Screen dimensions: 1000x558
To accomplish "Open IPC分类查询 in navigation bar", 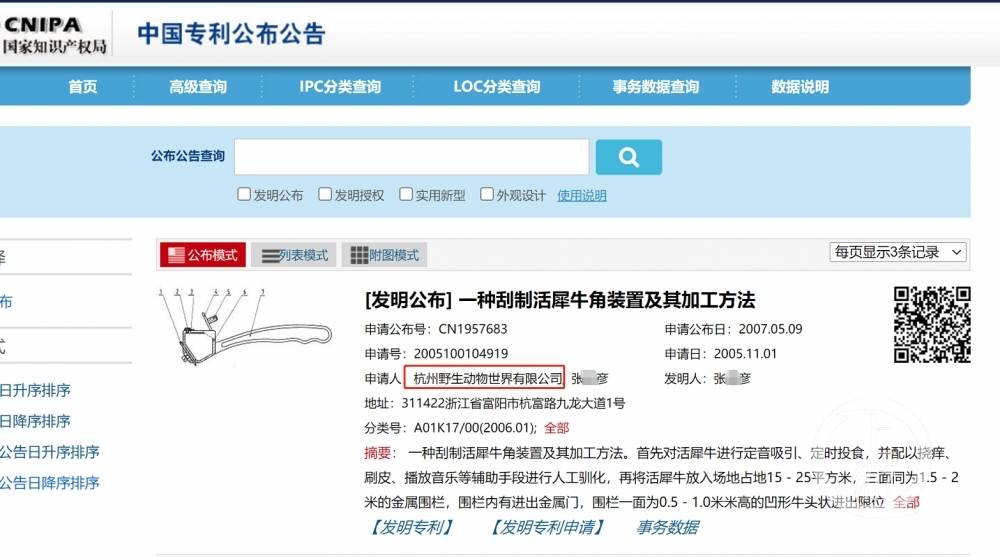I will [x=340, y=87].
